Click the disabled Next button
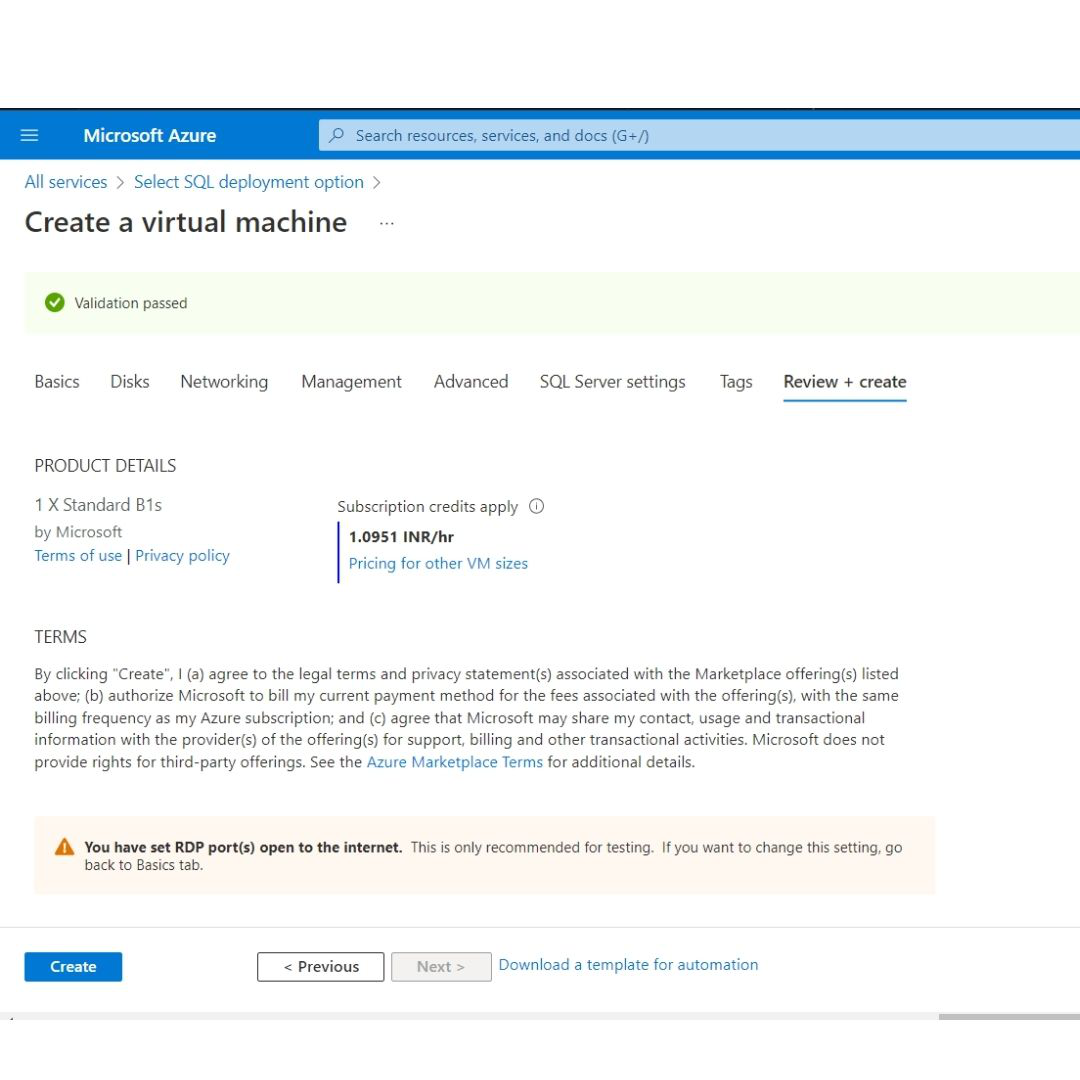Screen dimensions: 1080x1080 [441, 966]
